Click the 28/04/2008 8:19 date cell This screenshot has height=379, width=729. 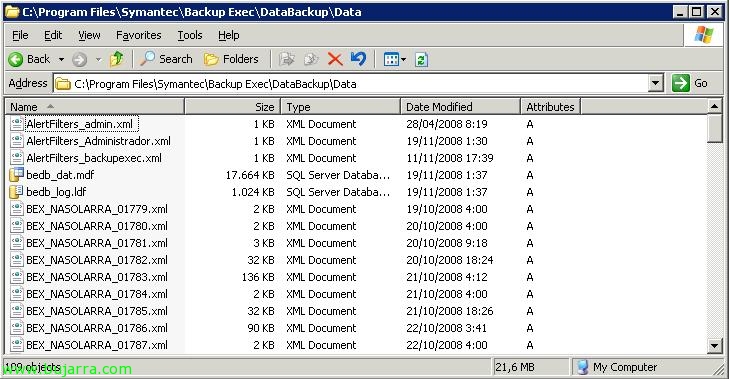447,124
